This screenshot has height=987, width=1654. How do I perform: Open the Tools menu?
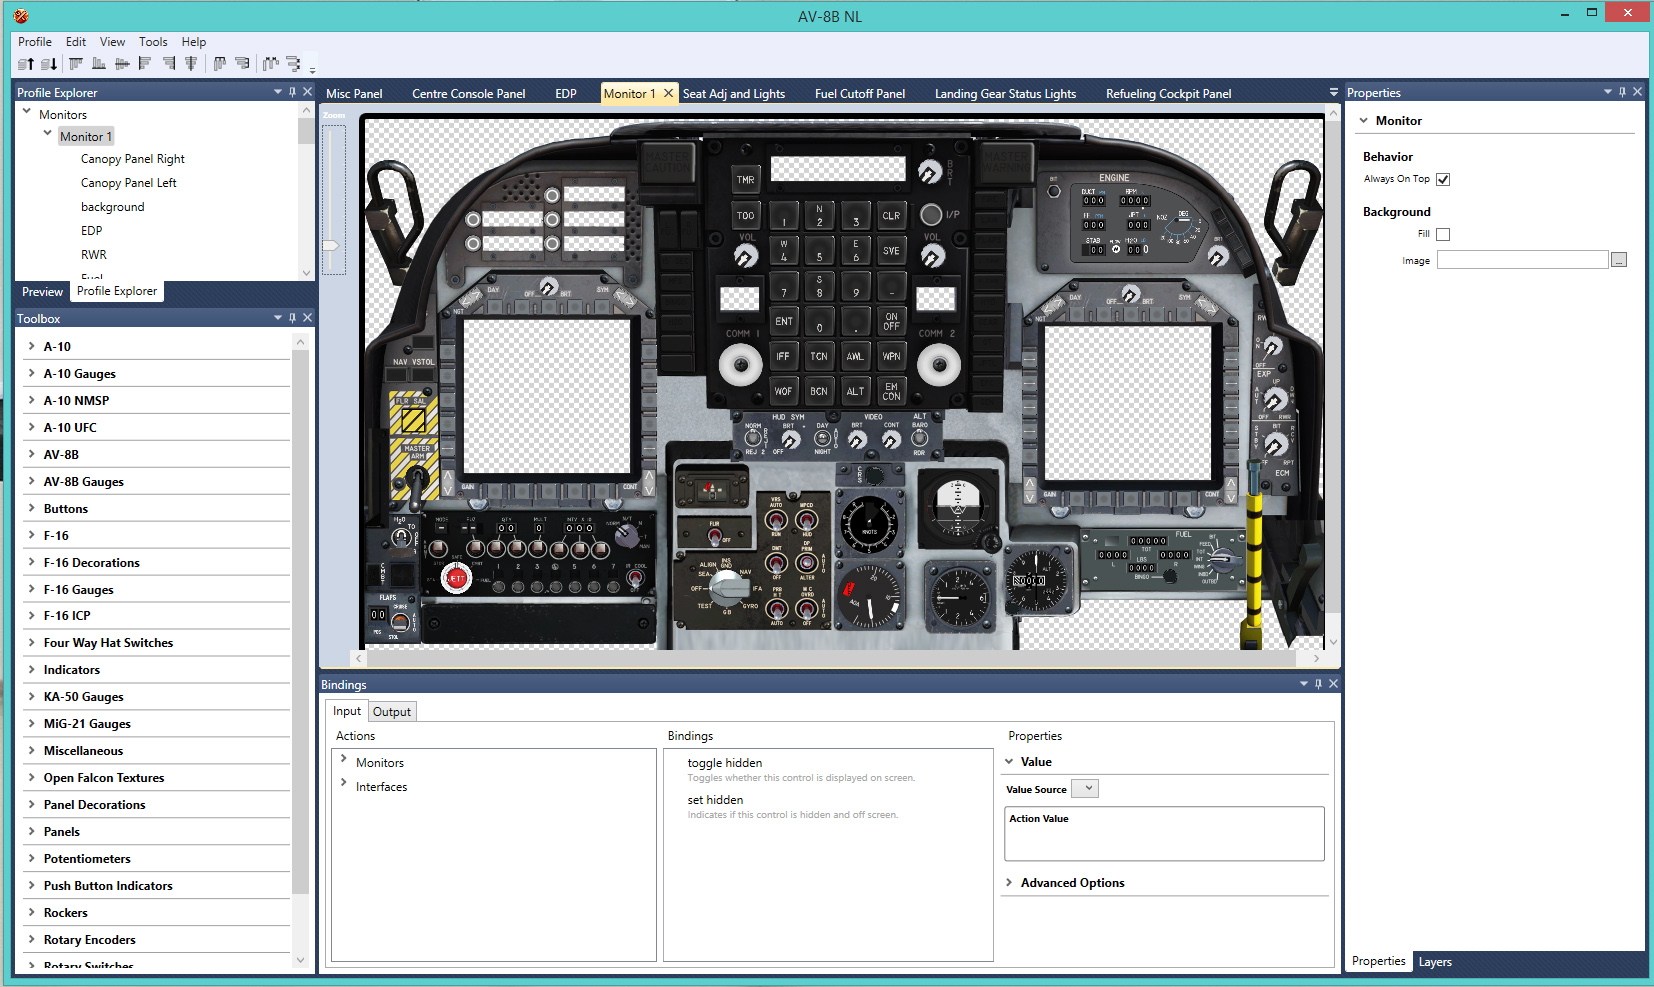[153, 42]
